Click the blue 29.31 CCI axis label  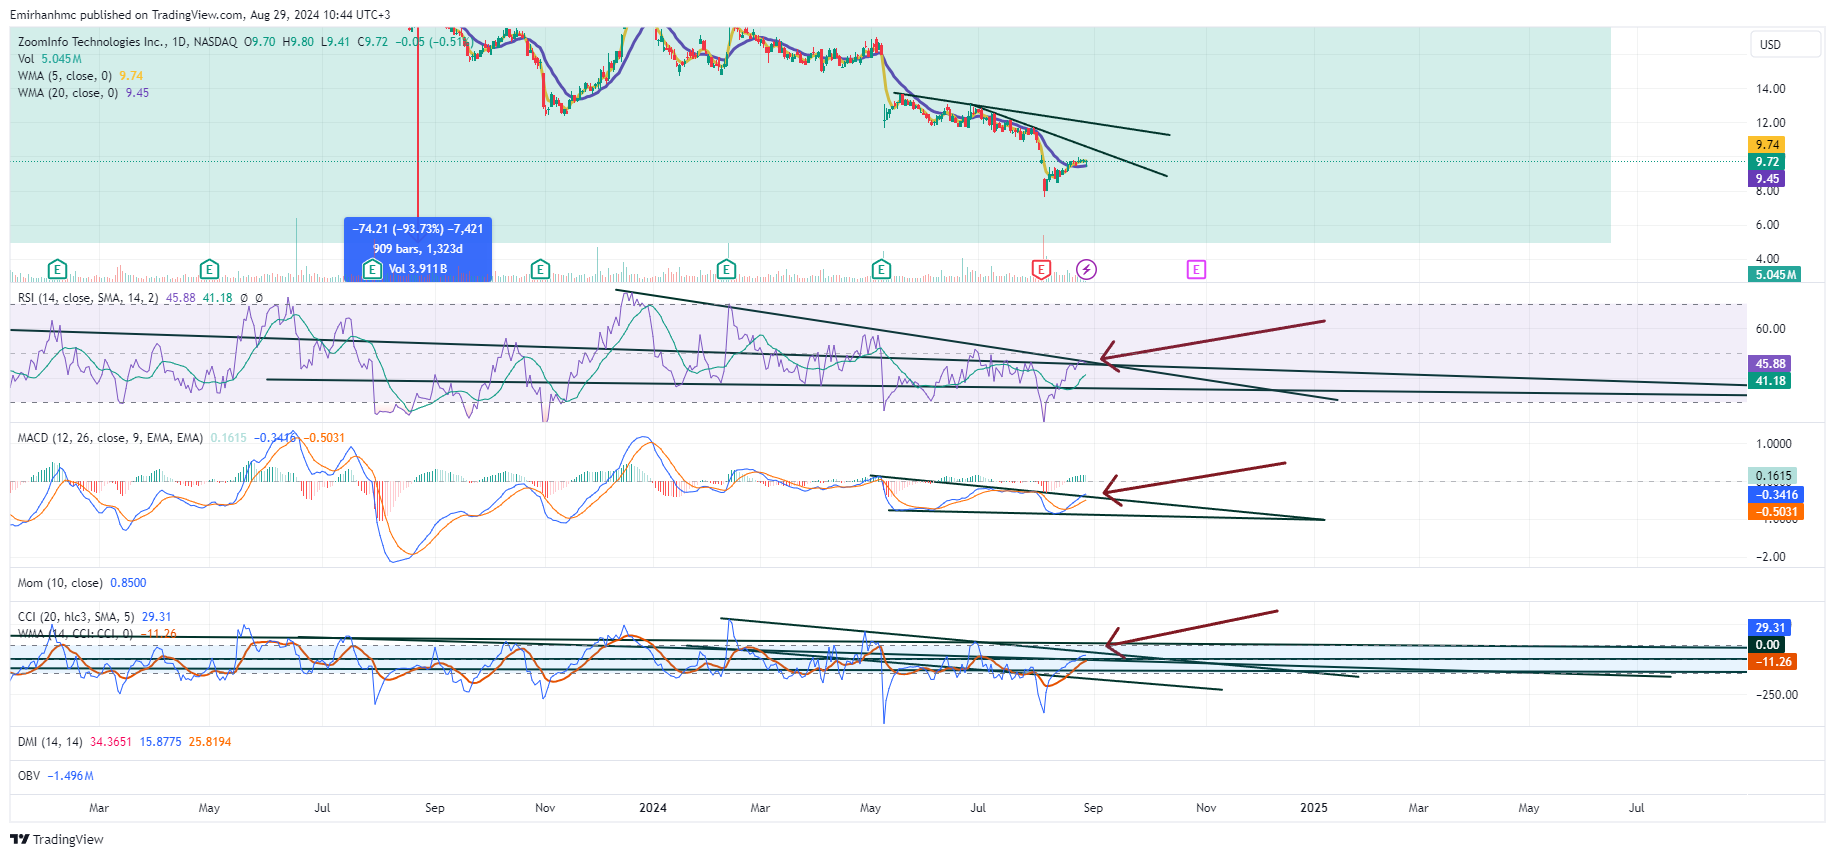(x=1770, y=628)
